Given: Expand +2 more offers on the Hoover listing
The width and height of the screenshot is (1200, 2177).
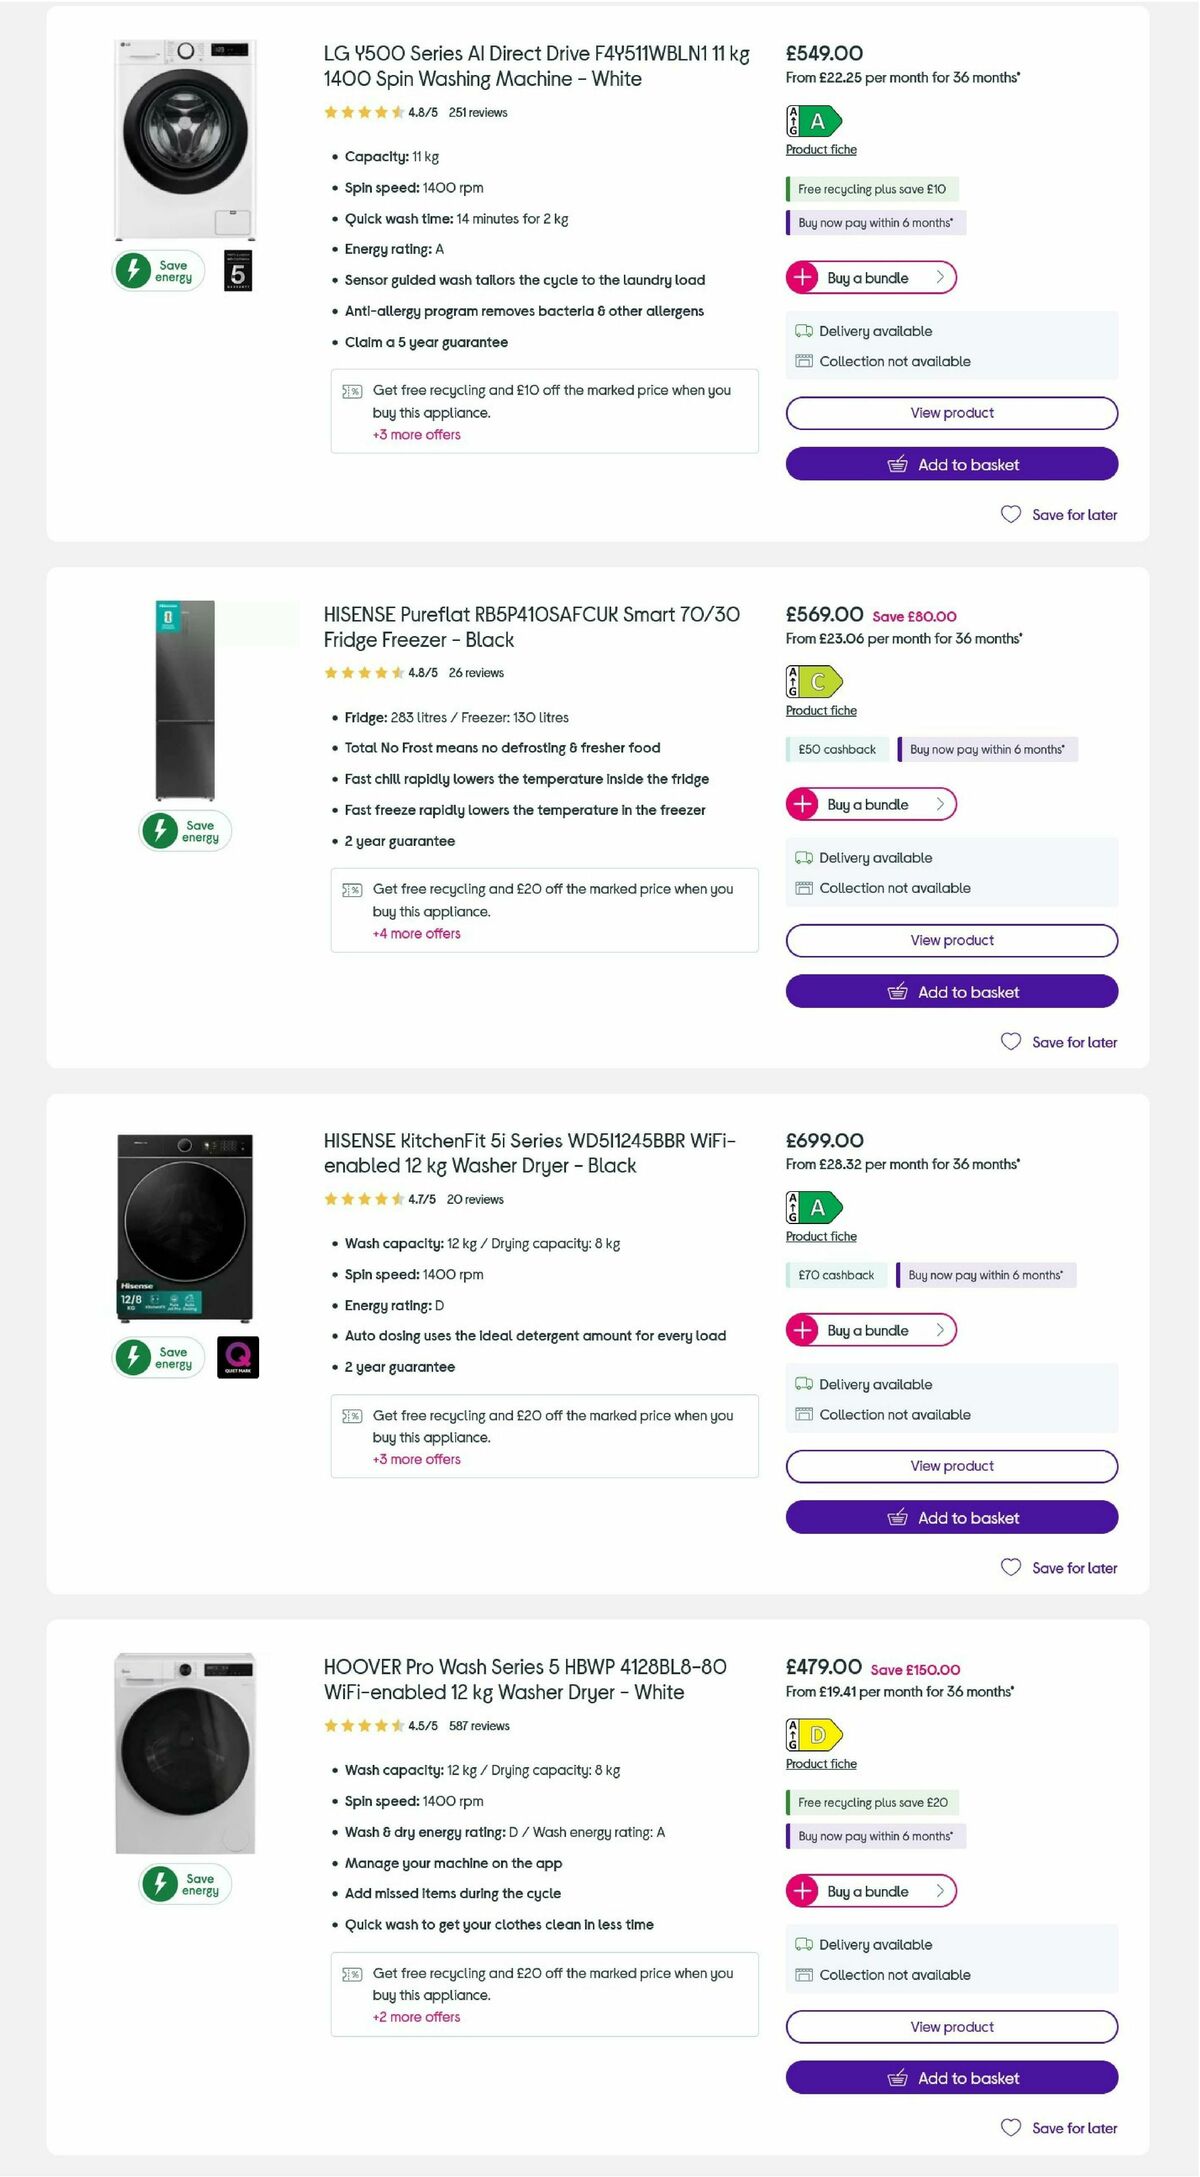Looking at the screenshot, I should pyautogui.click(x=417, y=2017).
